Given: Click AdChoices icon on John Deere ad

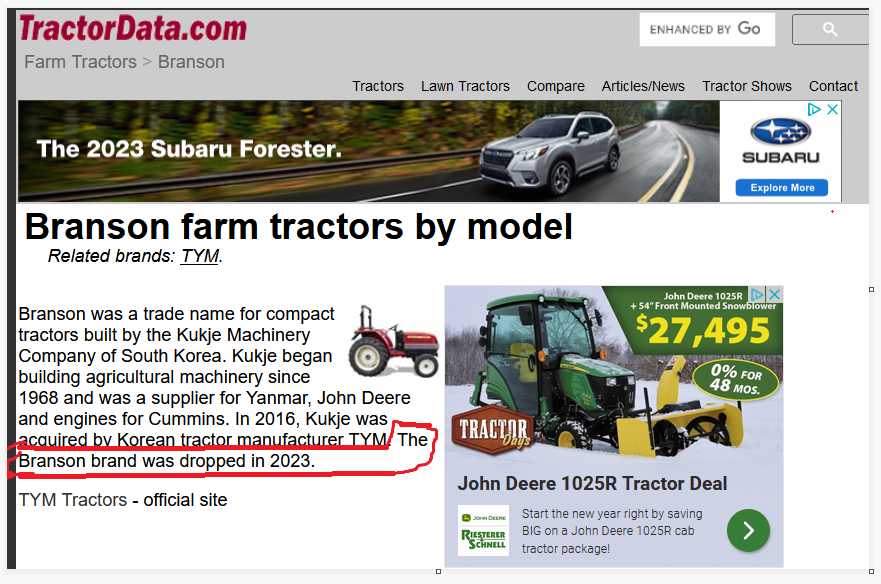Looking at the screenshot, I should click(x=757, y=294).
